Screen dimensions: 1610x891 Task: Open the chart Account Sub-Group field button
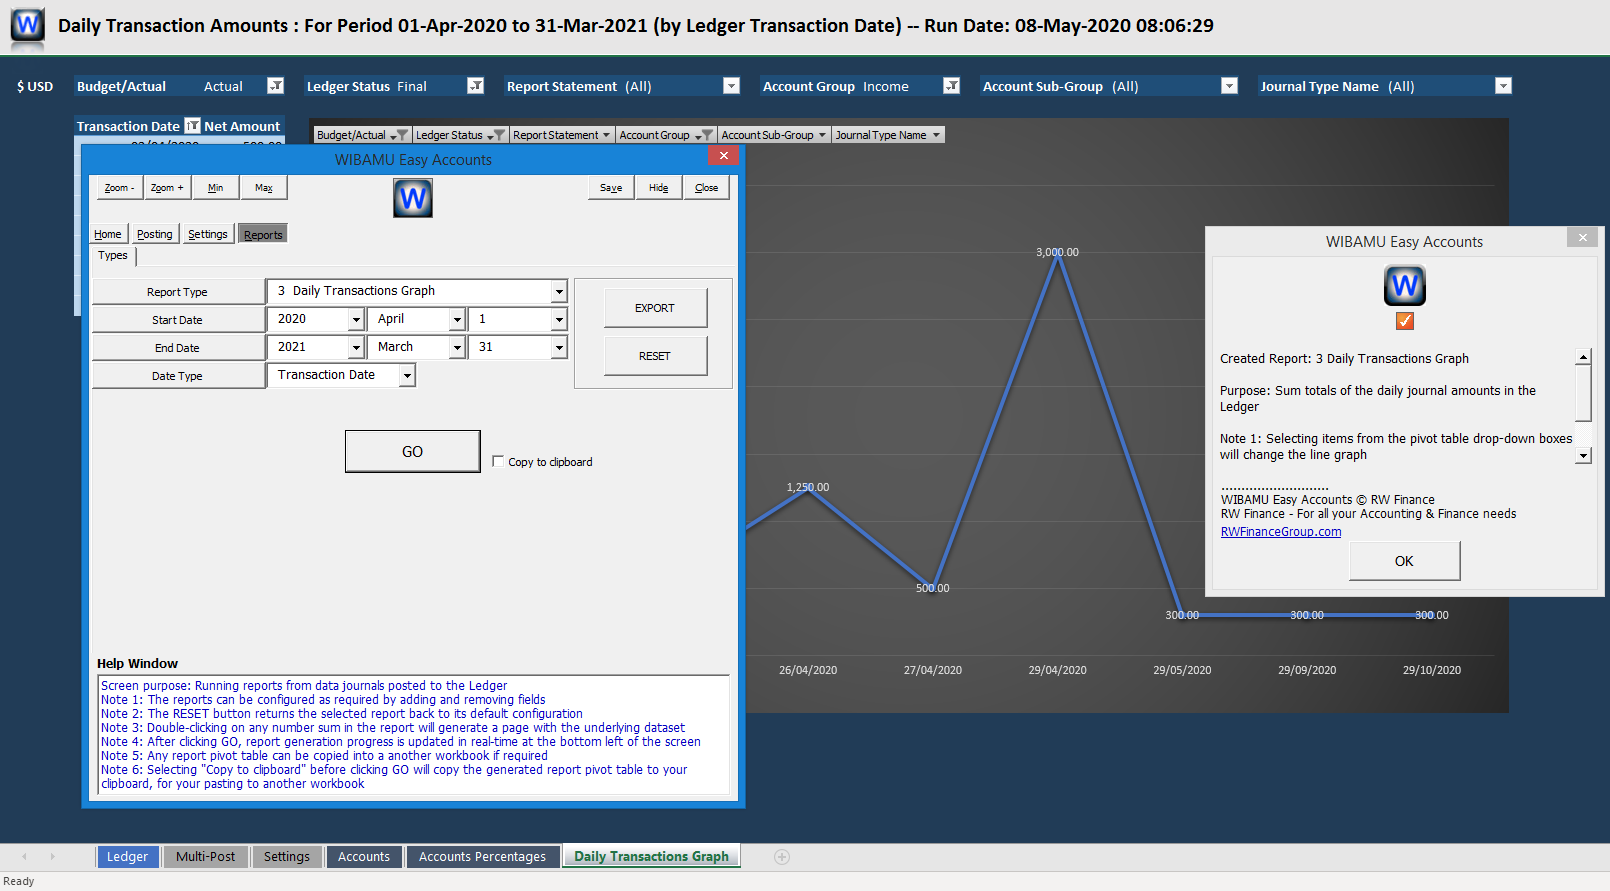(x=775, y=135)
